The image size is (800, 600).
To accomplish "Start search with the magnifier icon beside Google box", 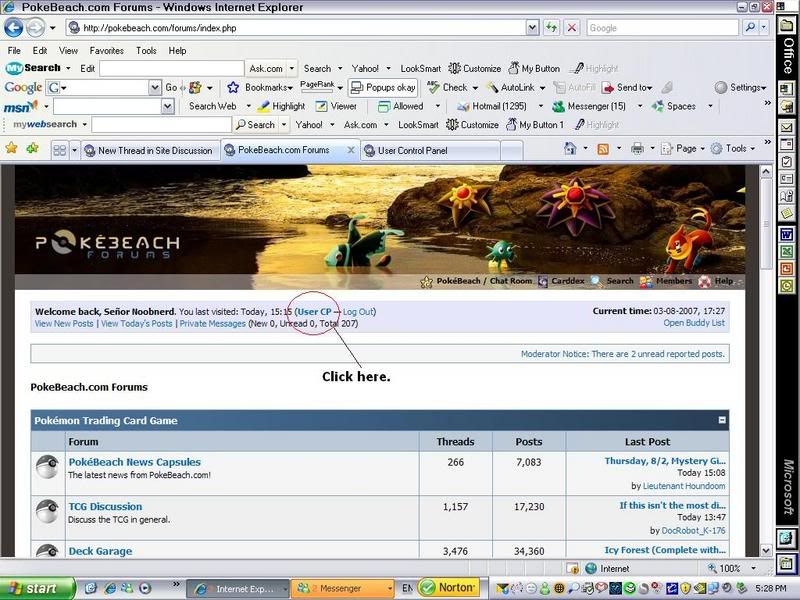I will (750, 28).
